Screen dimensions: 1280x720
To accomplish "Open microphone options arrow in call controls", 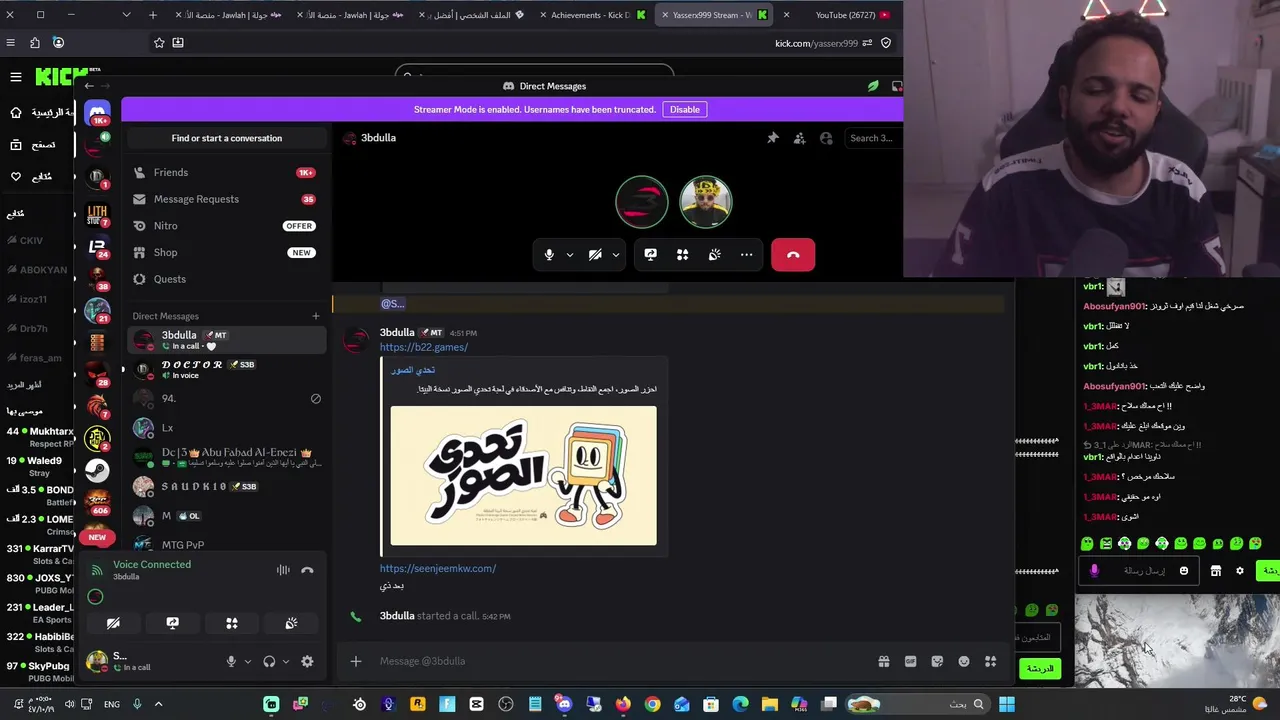I will pos(570,255).
